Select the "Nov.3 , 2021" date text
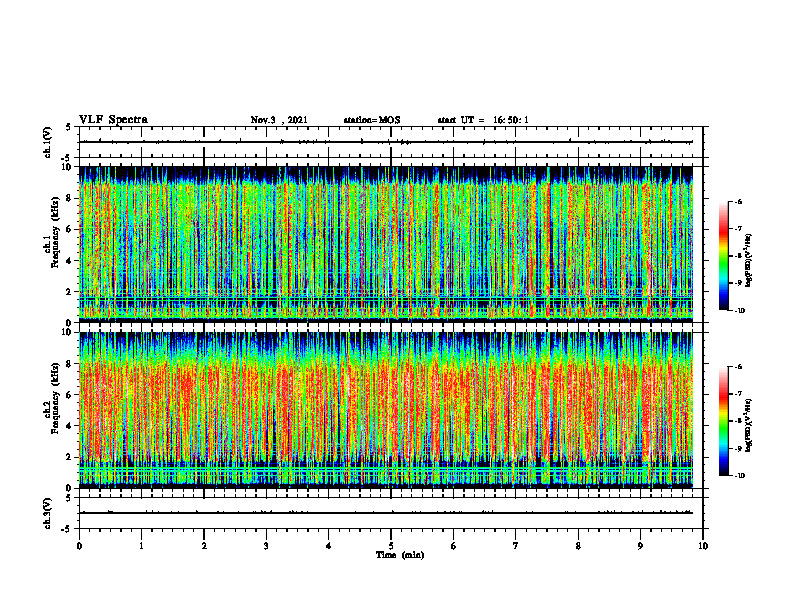 point(279,120)
